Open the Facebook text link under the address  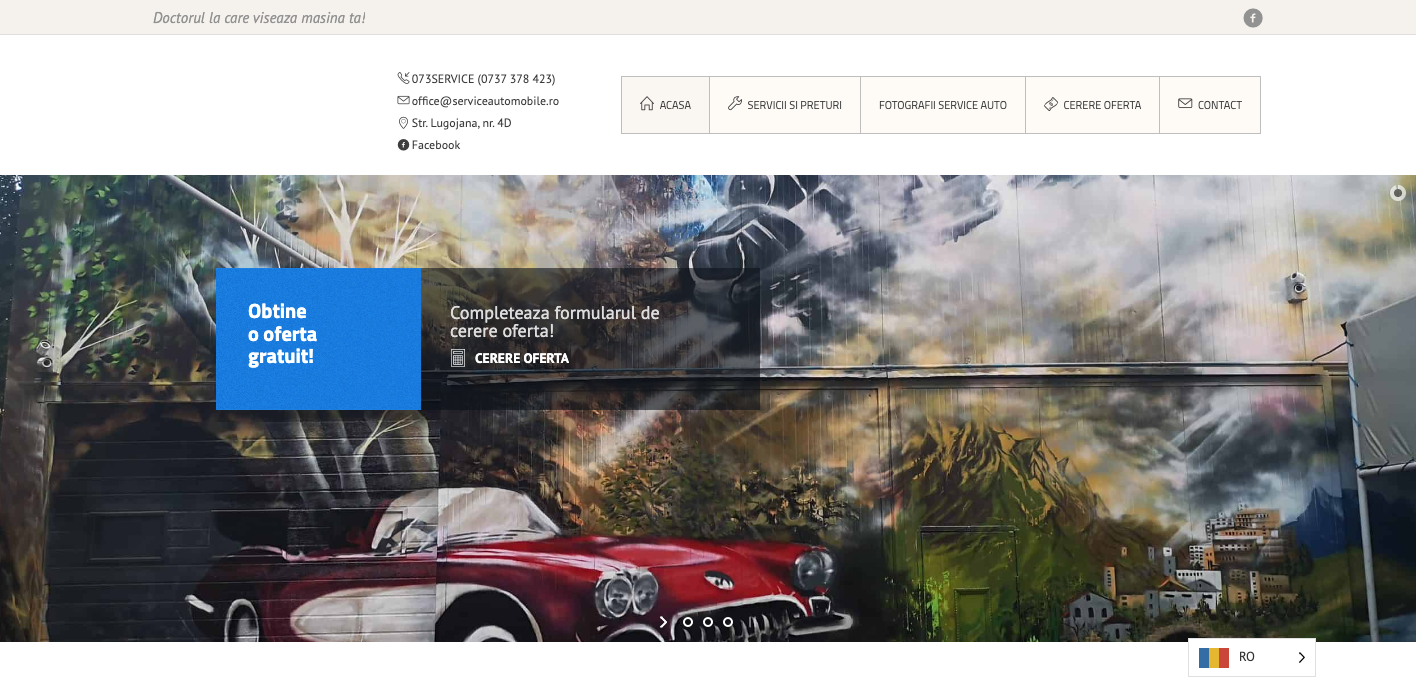[436, 145]
